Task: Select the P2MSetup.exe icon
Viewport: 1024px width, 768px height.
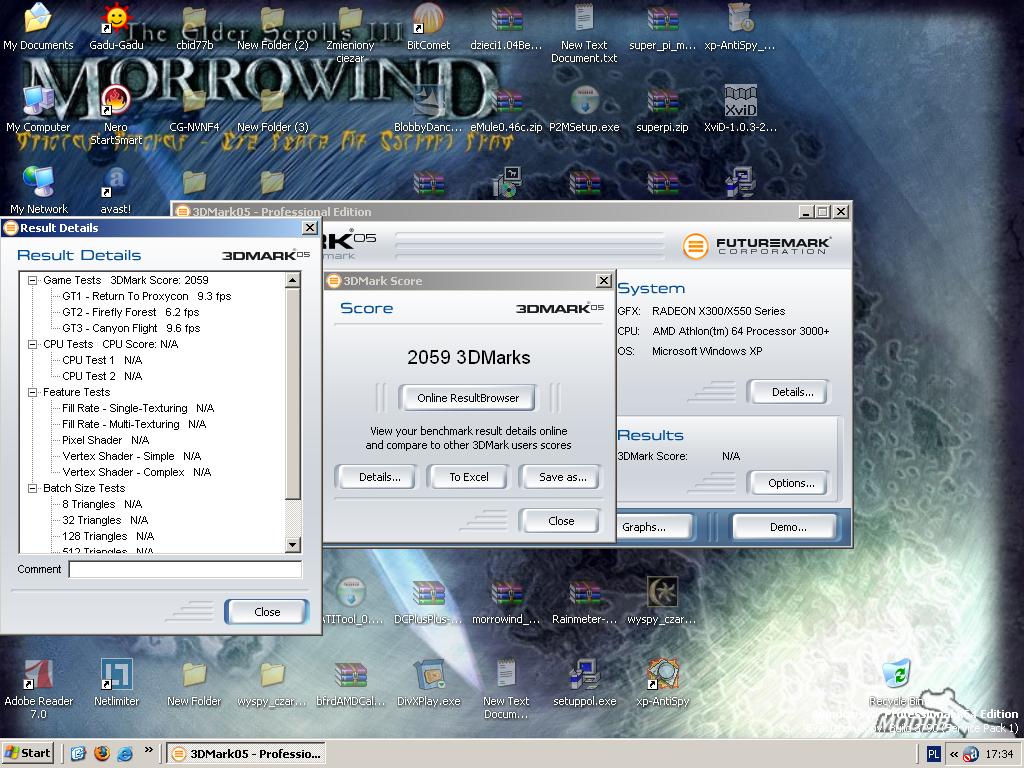Action: point(584,108)
